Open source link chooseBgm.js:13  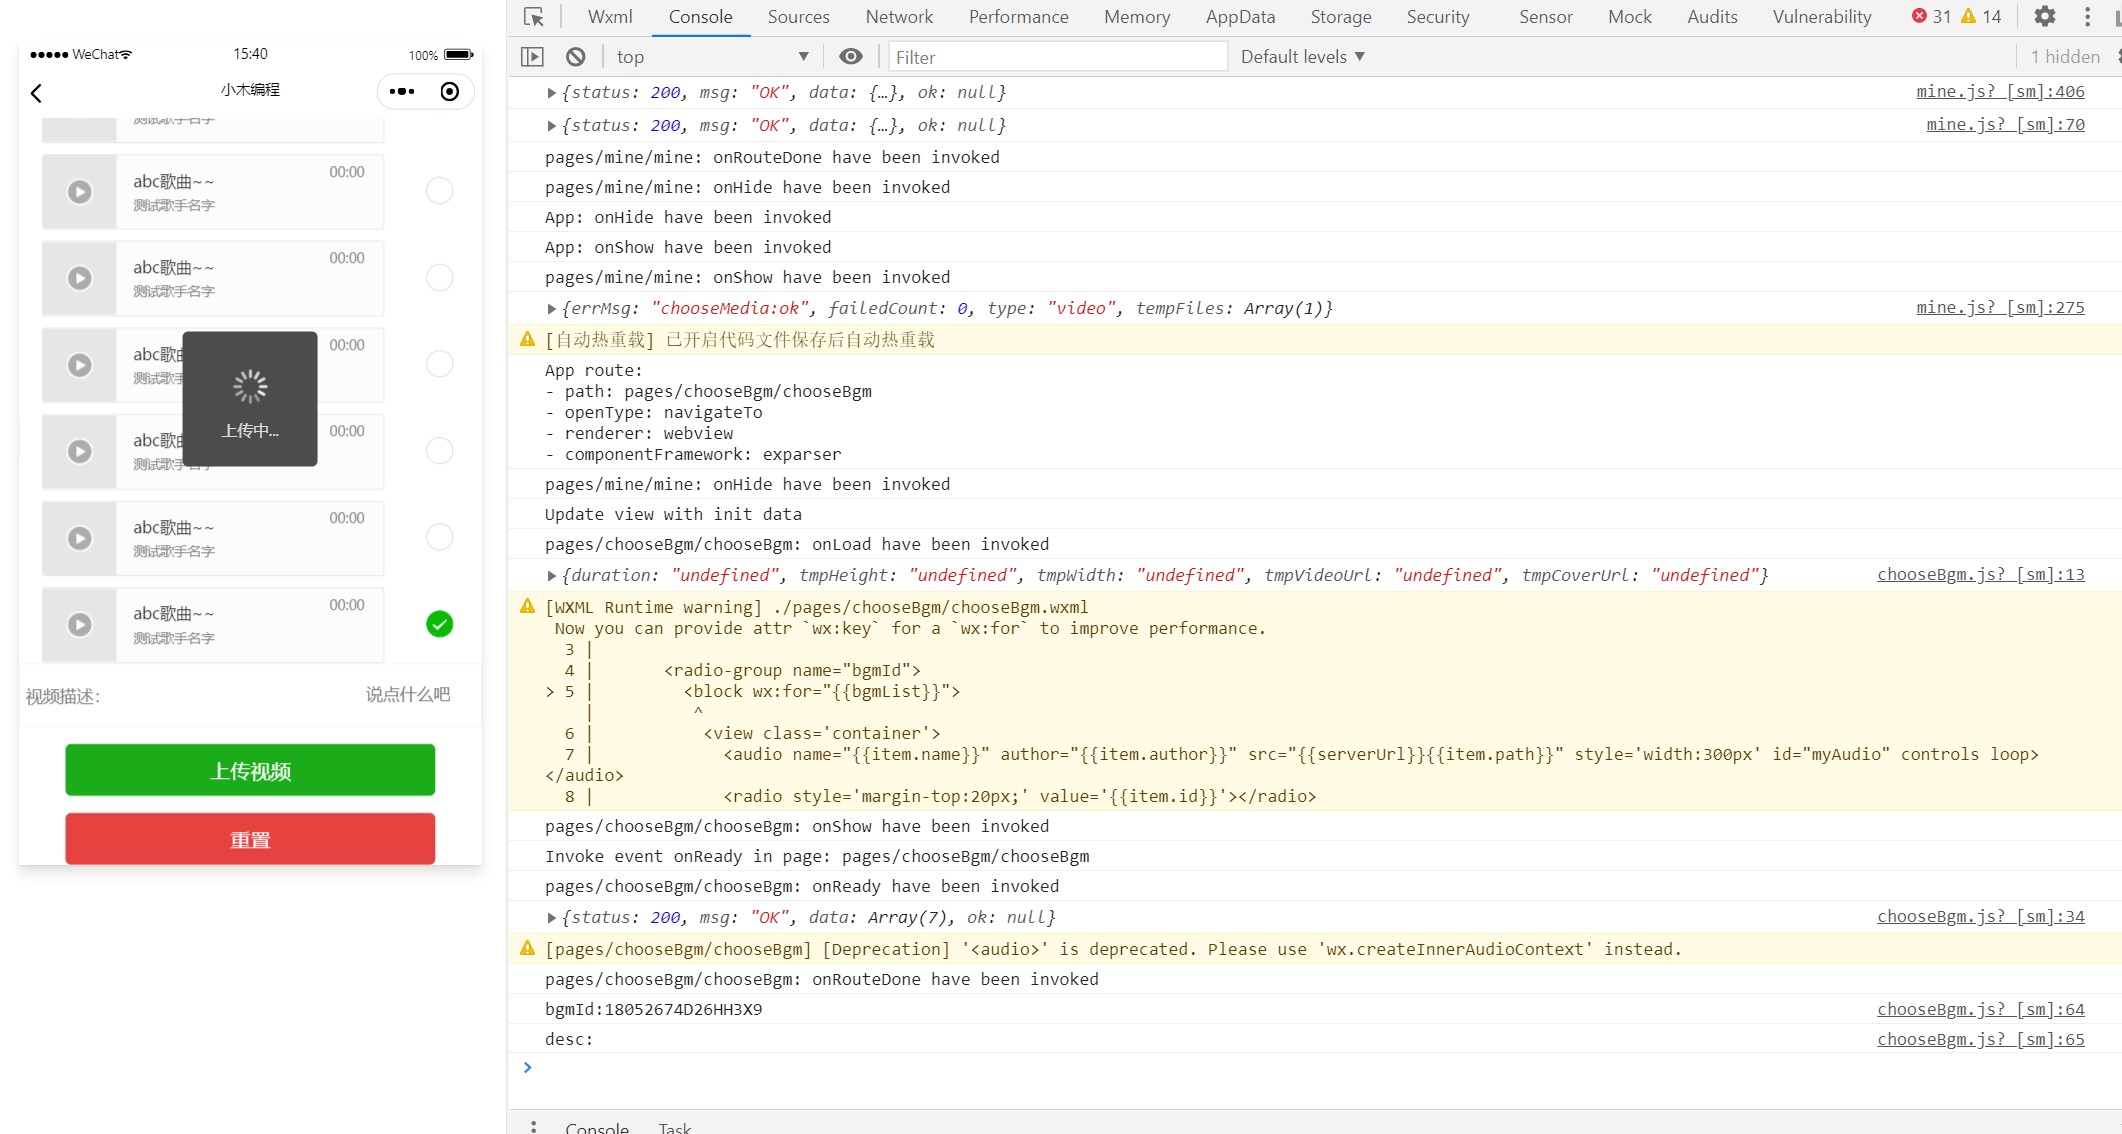click(1981, 575)
